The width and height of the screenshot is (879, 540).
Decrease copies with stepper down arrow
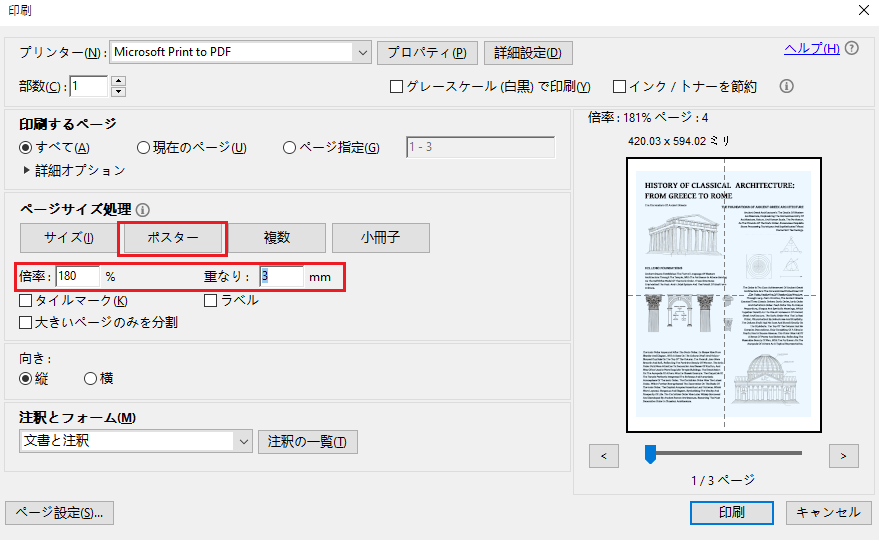pyautogui.click(x=118, y=91)
